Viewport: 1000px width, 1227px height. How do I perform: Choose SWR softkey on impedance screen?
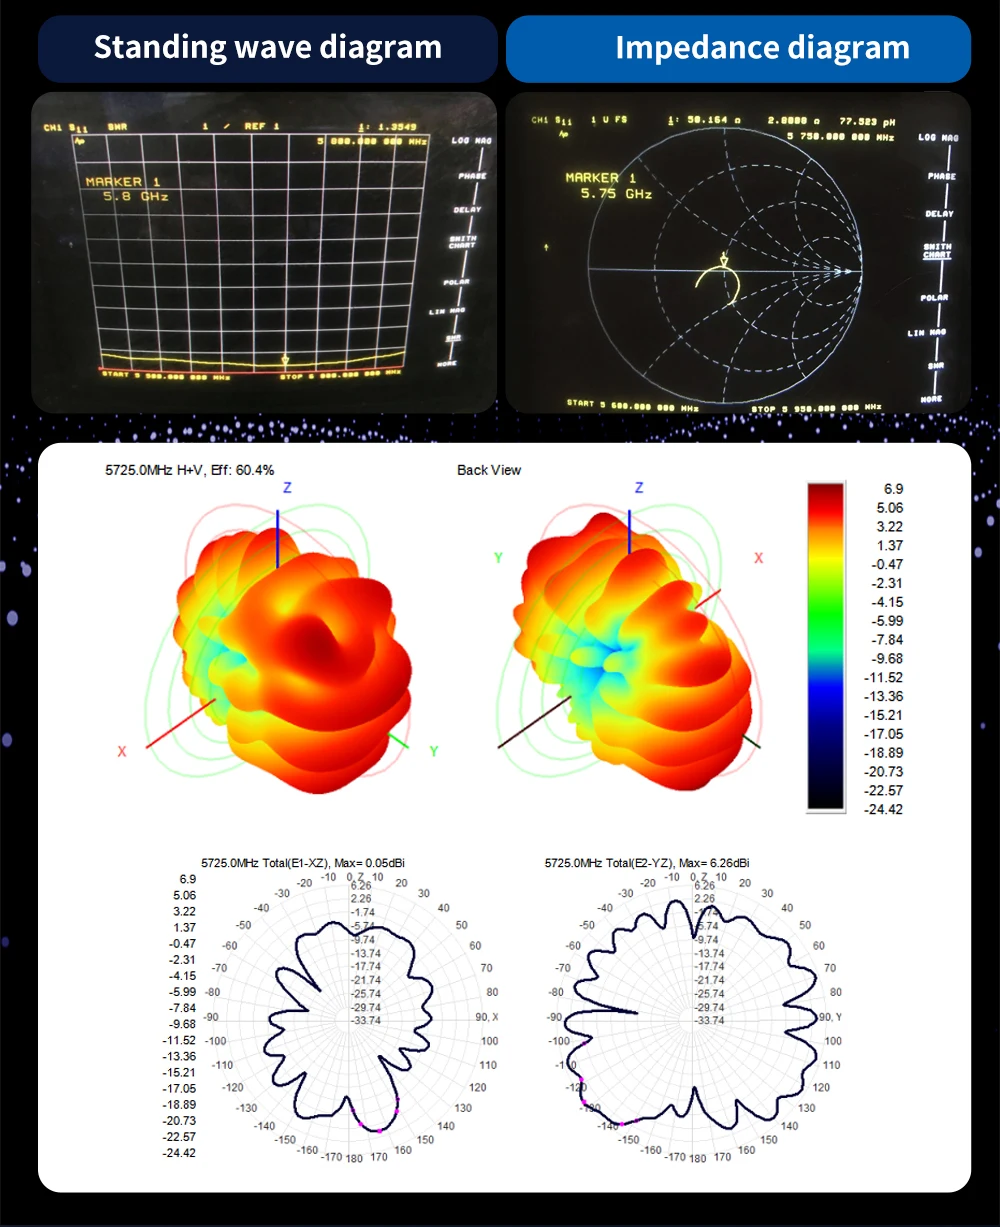(935, 366)
